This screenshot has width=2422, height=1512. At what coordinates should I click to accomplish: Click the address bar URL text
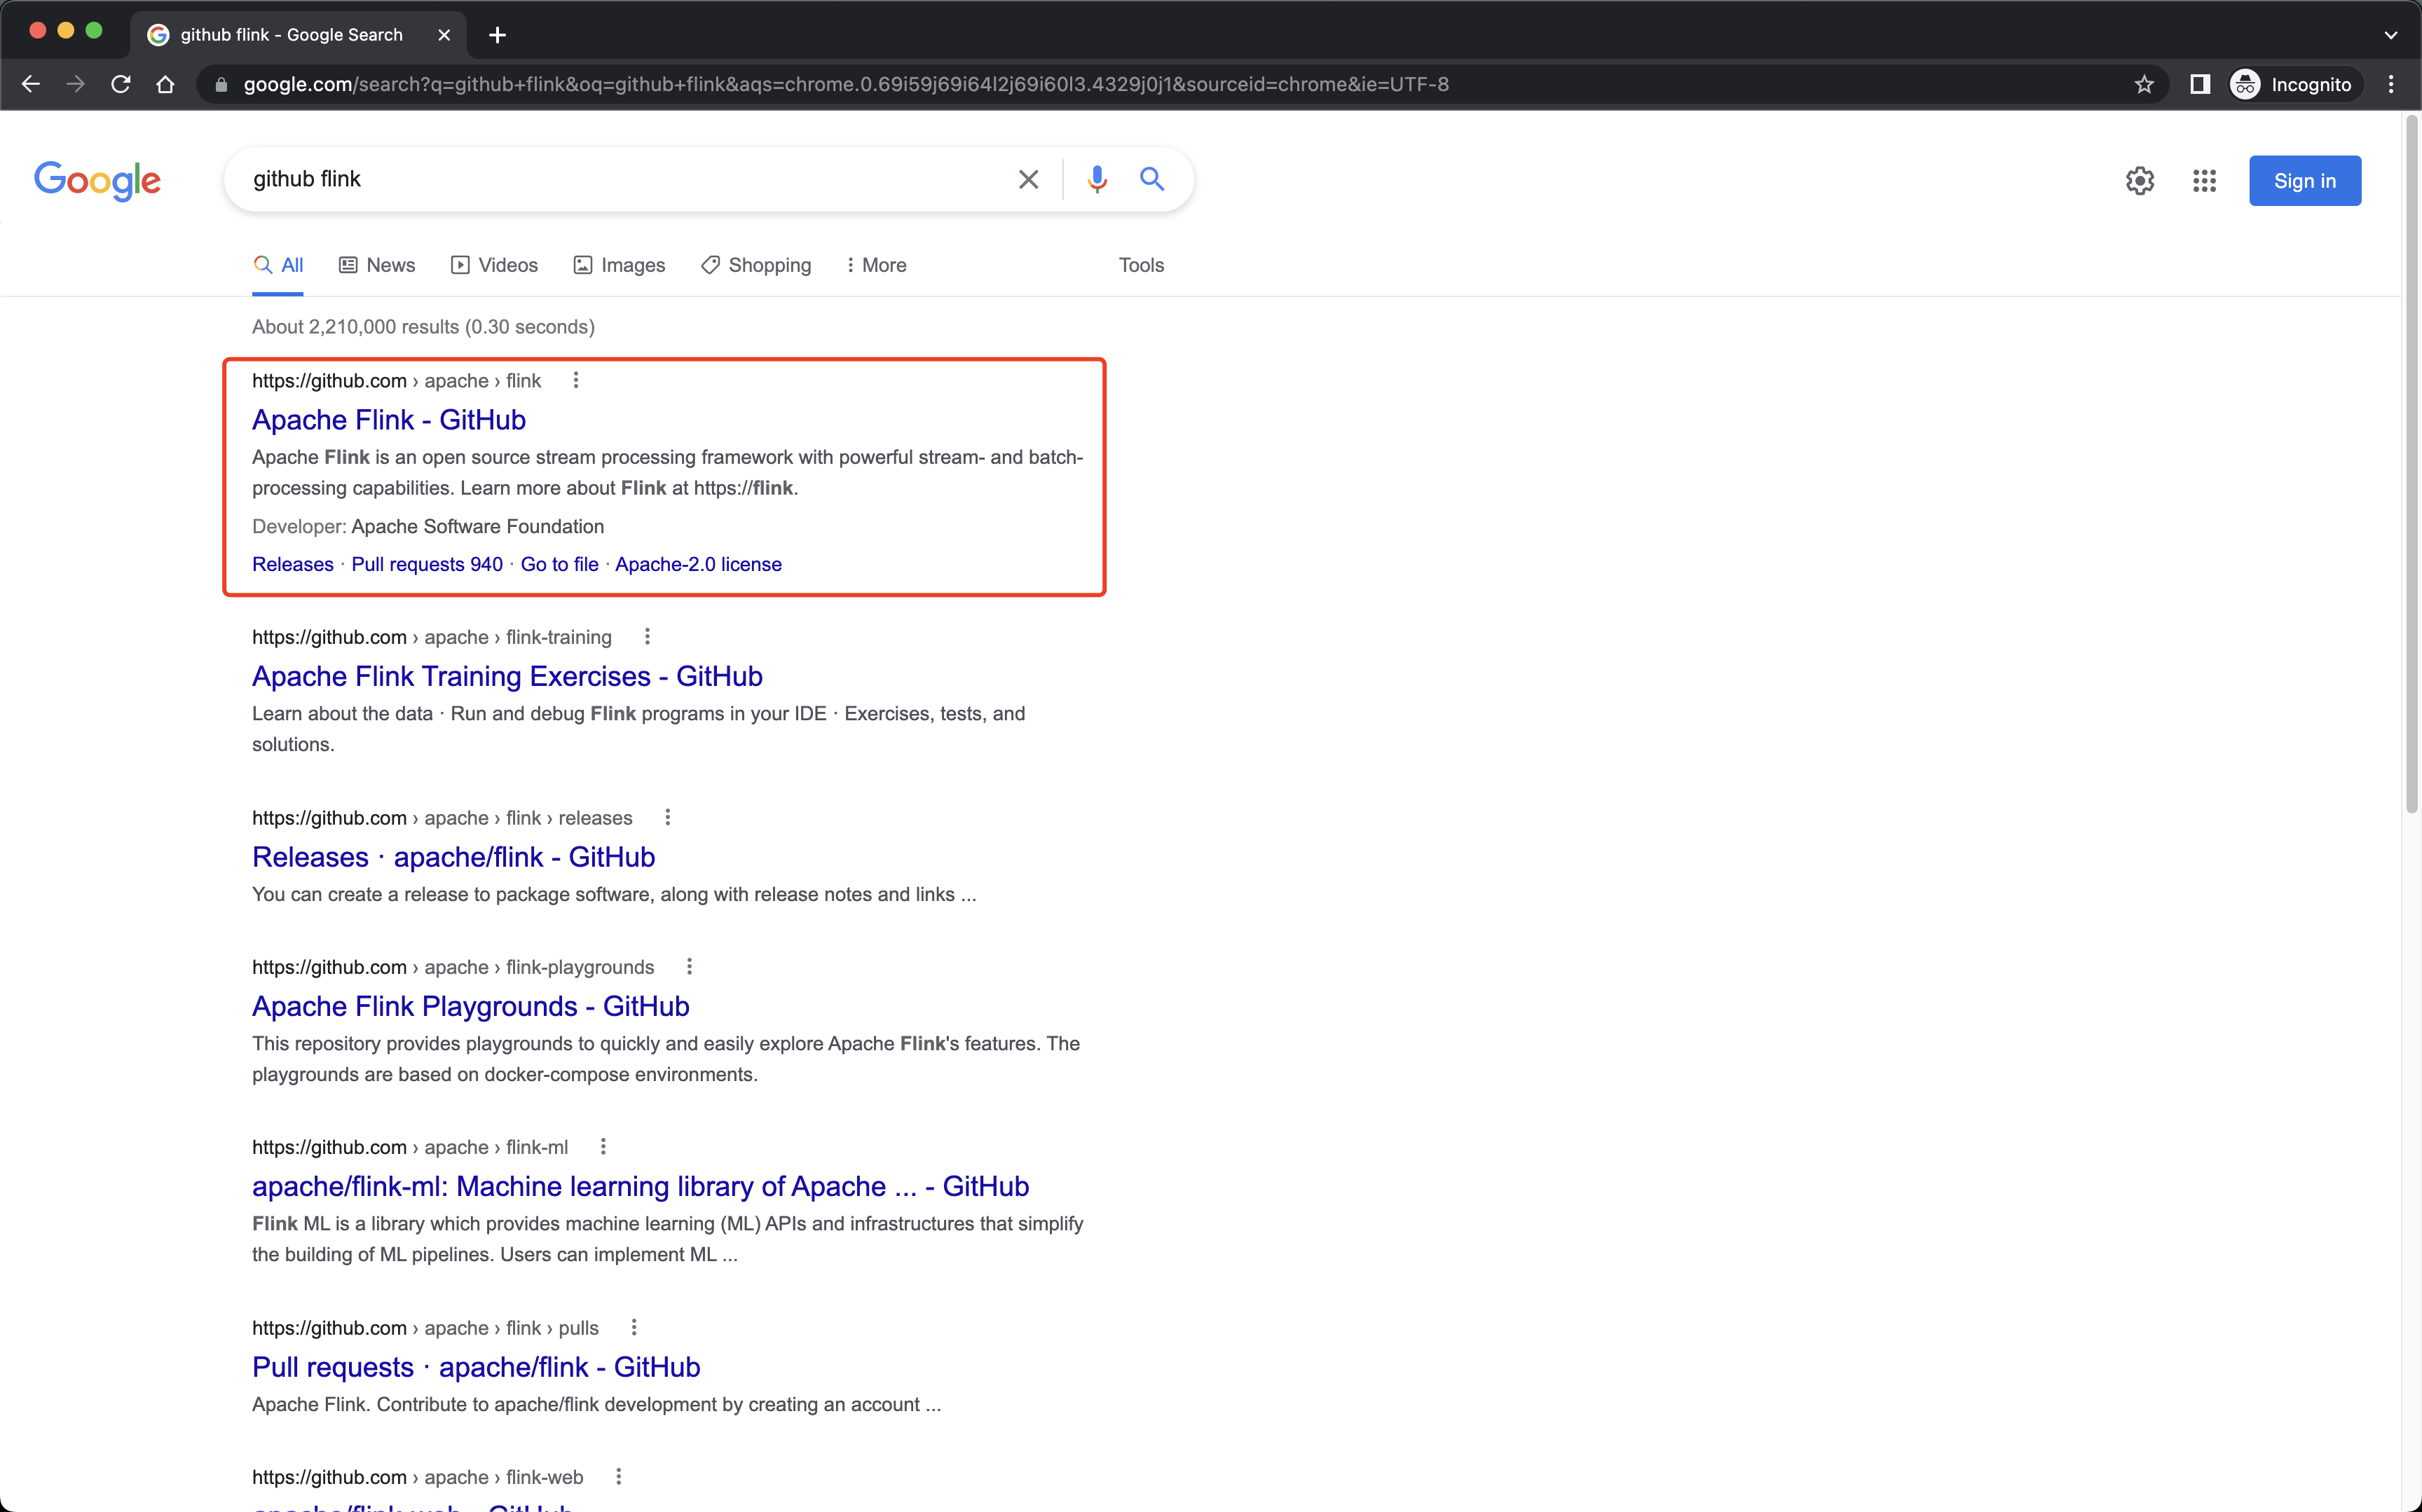(x=846, y=84)
